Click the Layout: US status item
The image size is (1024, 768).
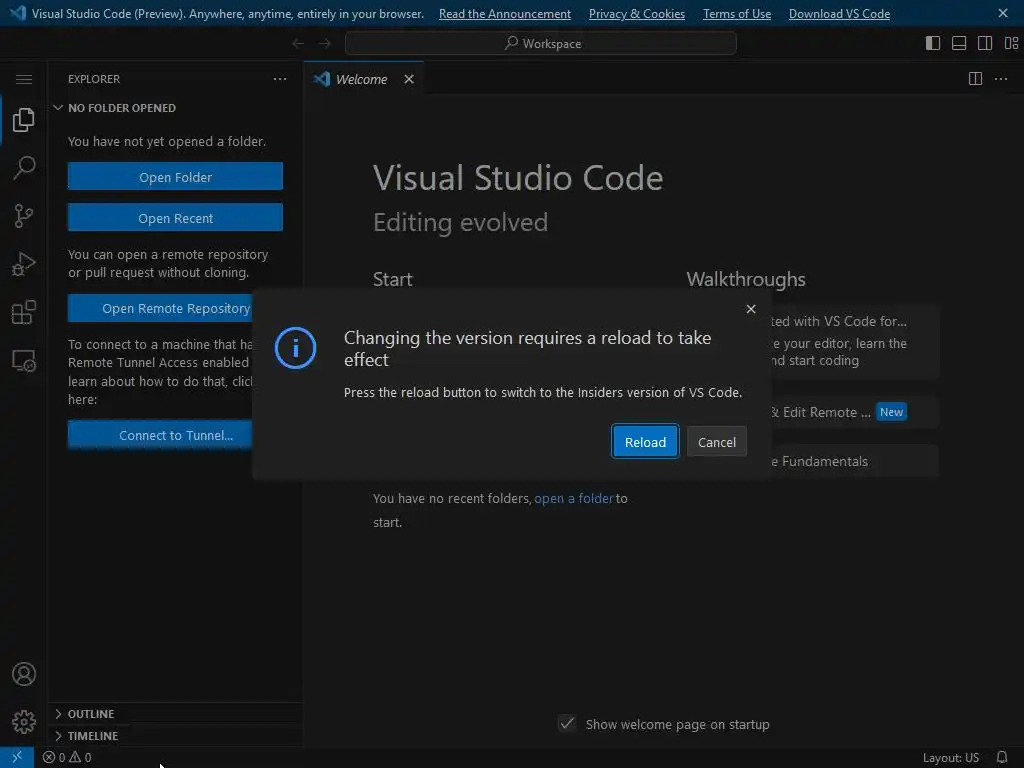point(950,758)
